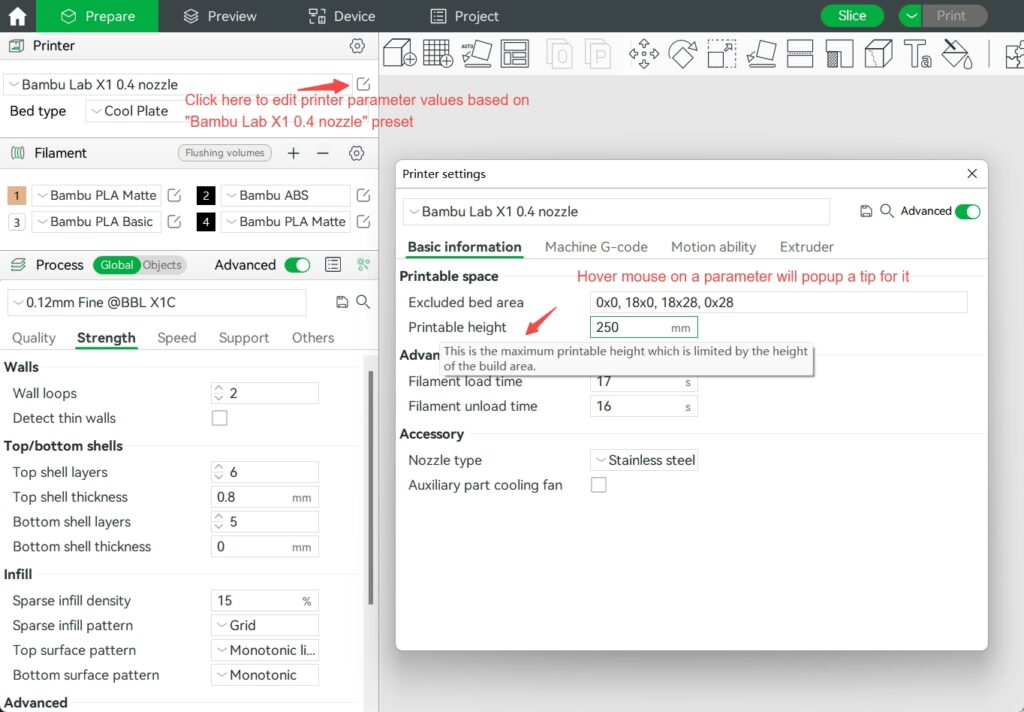Image resolution: width=1024 pixels, height=712 pixels.
Task: Open the Scale tool
Action: click(x=721, y=57)
